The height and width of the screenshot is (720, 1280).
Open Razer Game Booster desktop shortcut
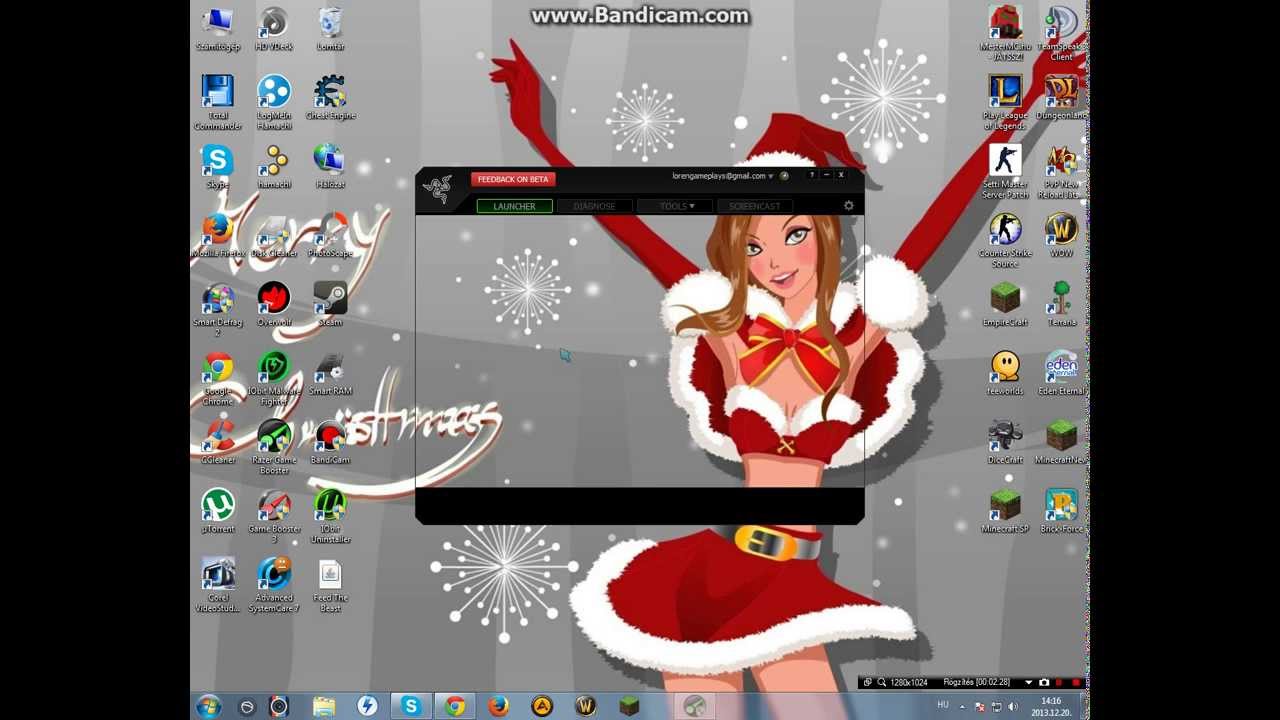click(x=274, y=448)
